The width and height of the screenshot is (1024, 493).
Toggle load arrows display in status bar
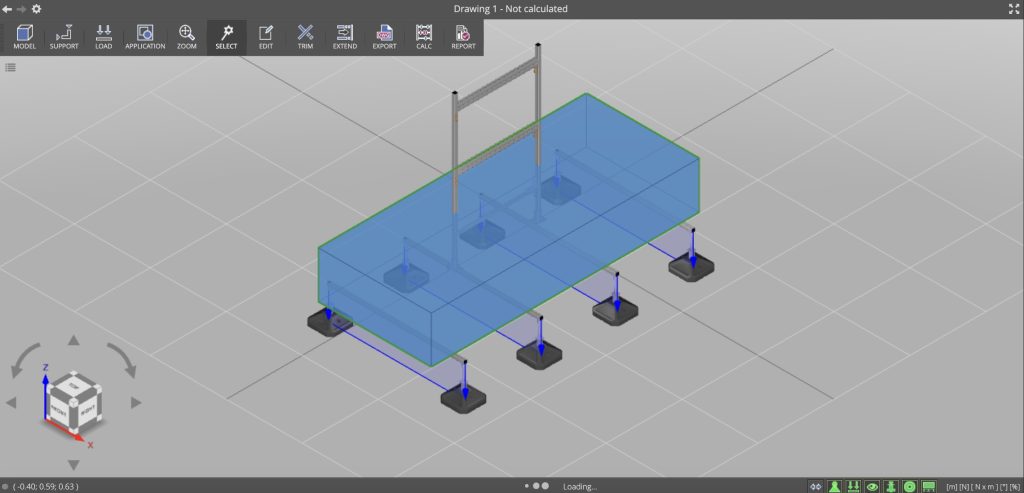tap(853, 486)
